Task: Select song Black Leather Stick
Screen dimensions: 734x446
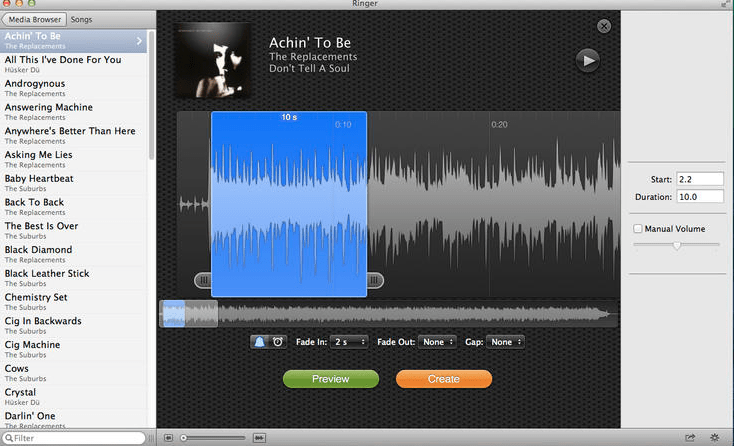Action: pos(73,278)
